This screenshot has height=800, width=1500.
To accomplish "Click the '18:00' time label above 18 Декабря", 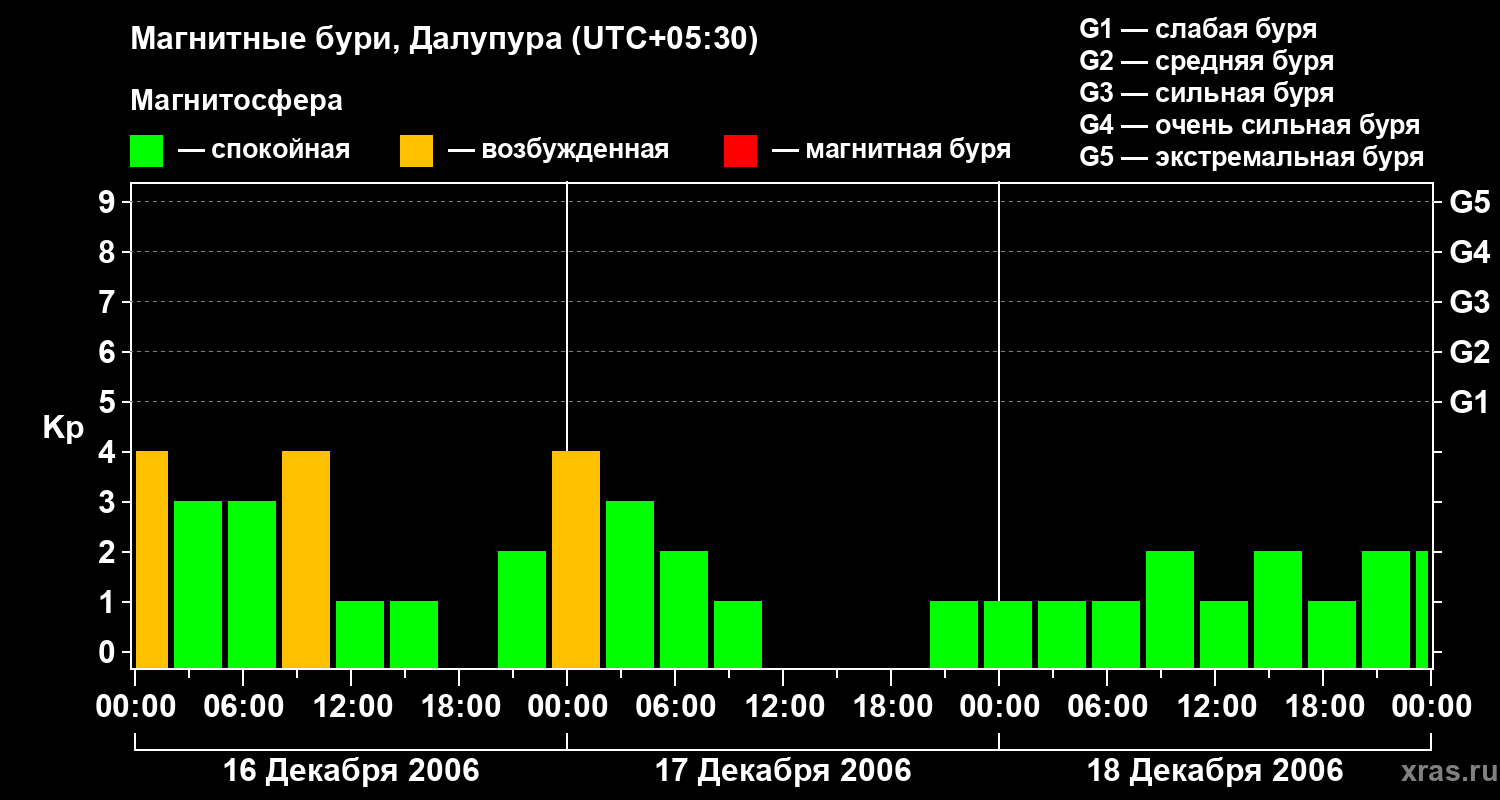I will 1323,707.
